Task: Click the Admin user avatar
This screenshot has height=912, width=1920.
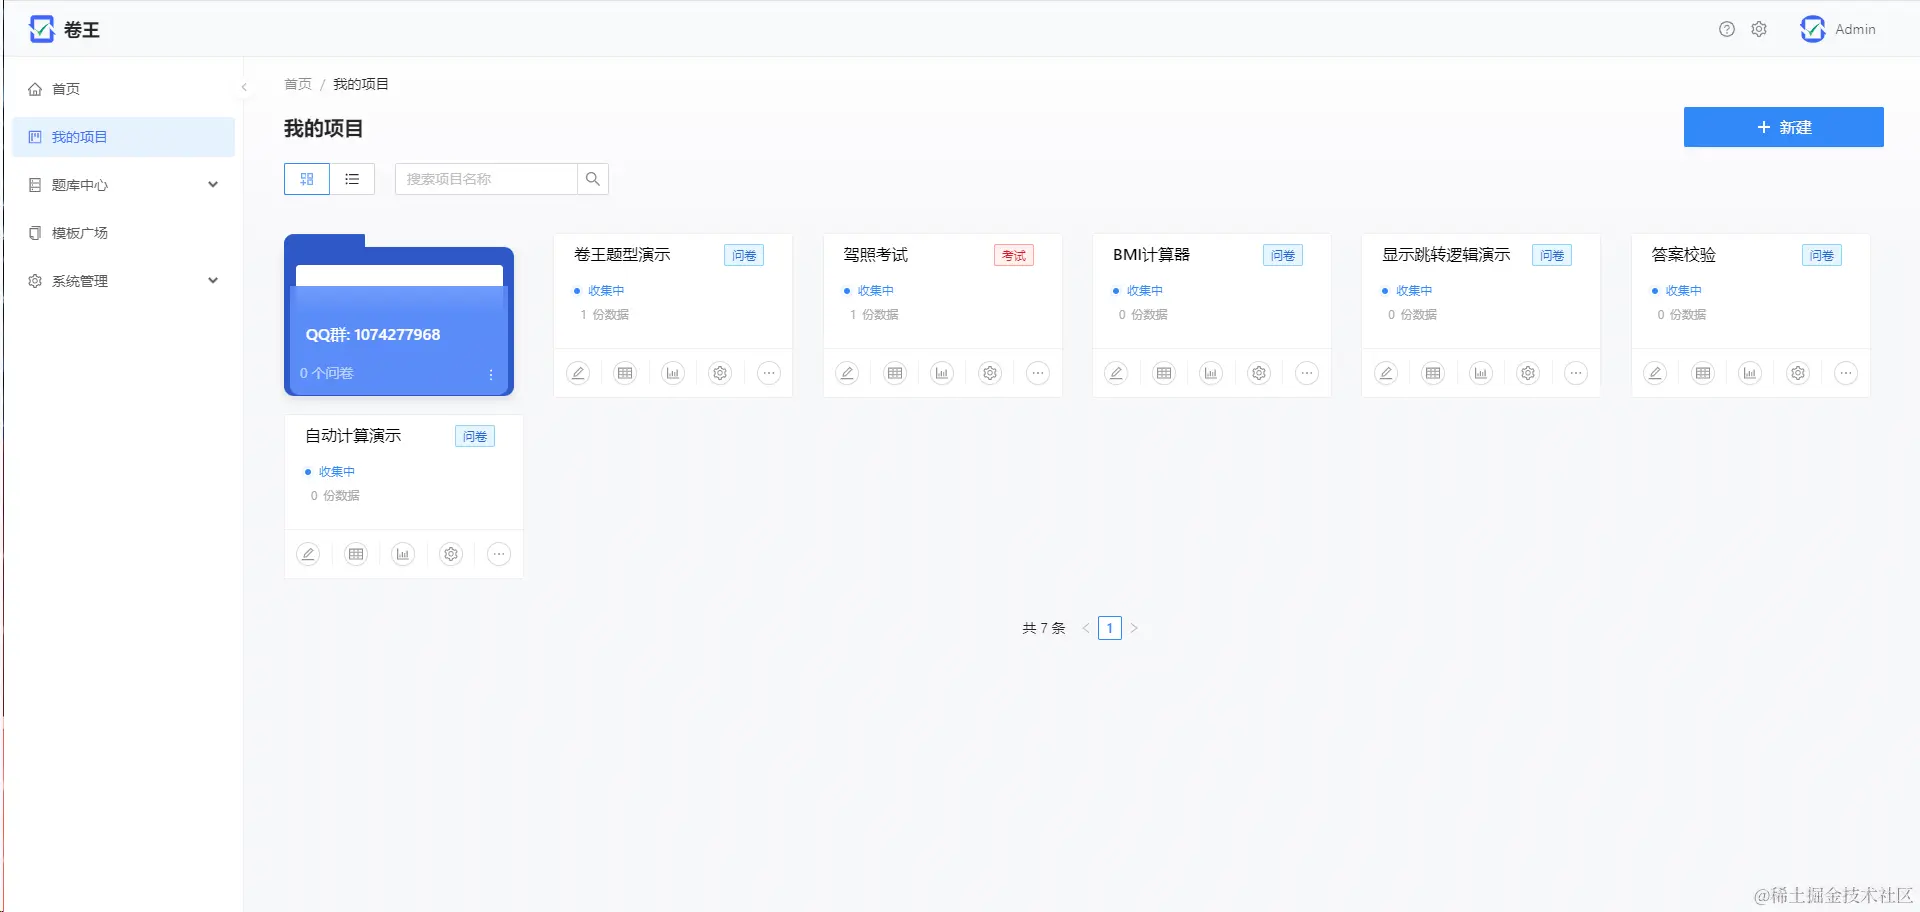Action: pos(1813,29)
